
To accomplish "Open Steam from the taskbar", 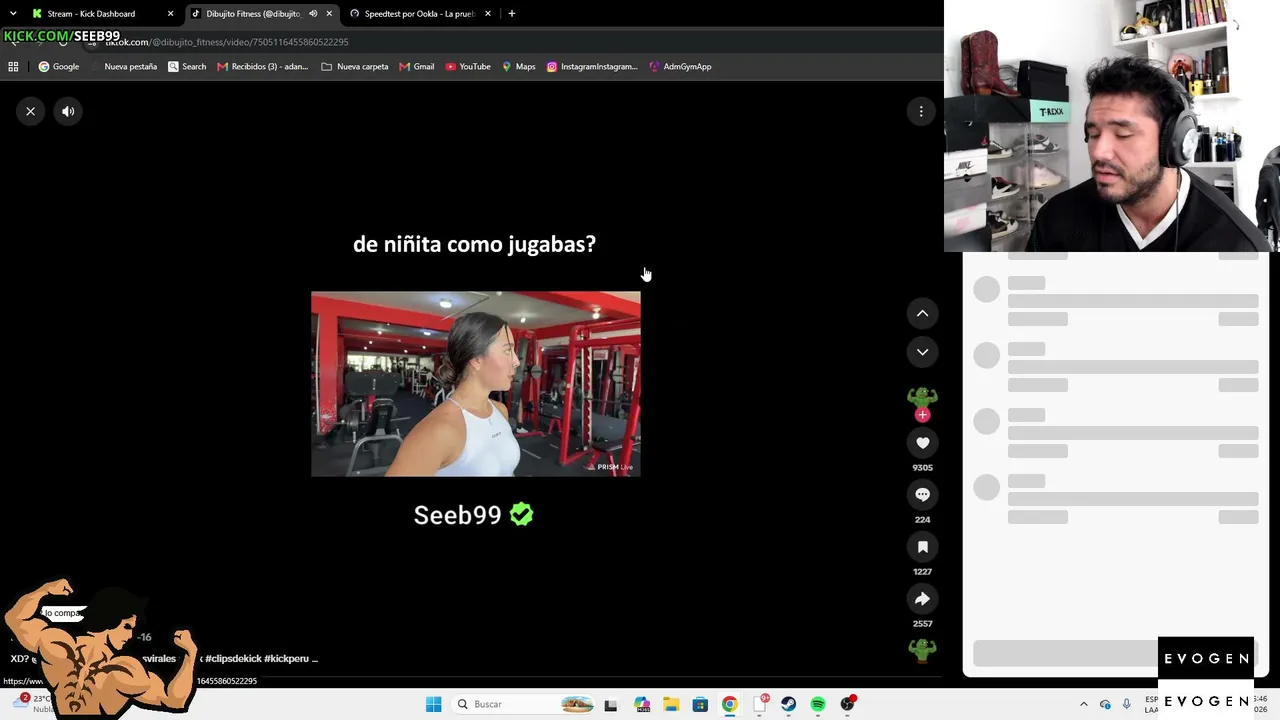I will tap(789, 704).
